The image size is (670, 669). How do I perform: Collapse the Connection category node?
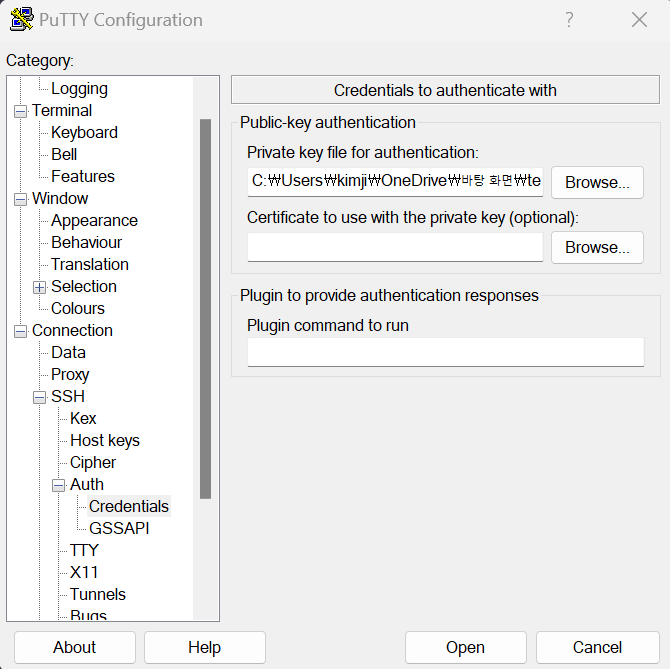(x=20, y=332)
